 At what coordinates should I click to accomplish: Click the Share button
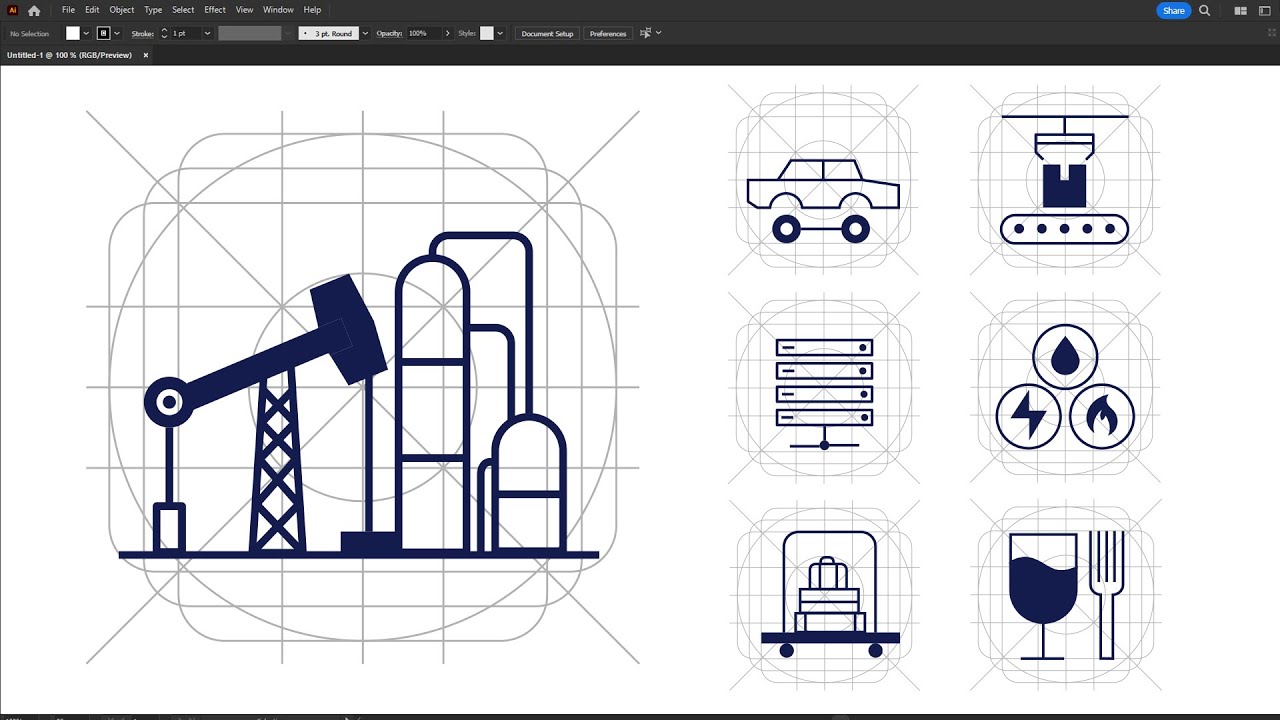[1174, 11]
